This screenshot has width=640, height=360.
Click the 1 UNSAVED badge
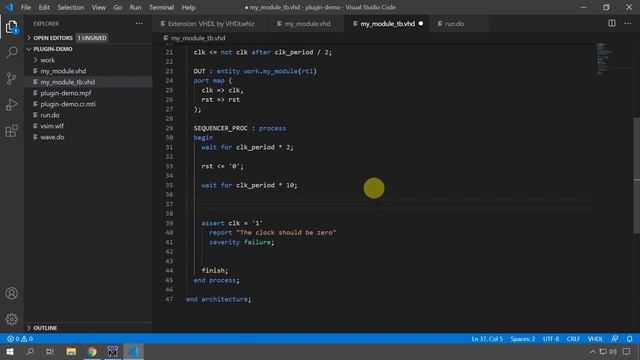pyautogui.click(x=92, y=38)
